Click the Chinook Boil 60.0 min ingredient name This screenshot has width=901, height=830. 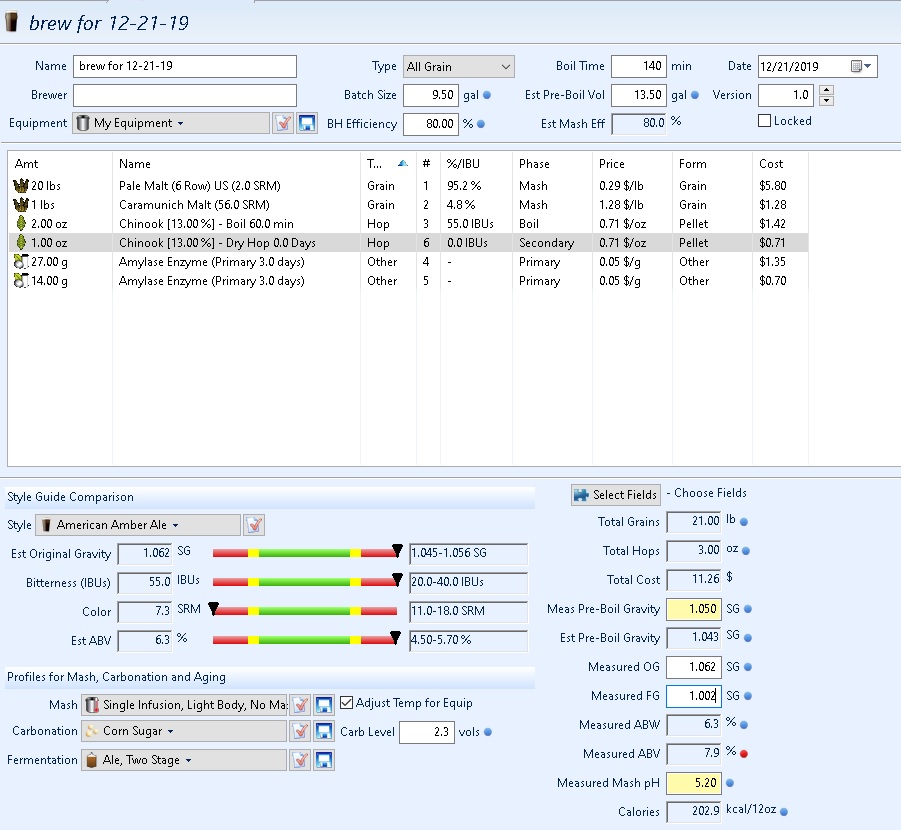pyautogui.click(x=206, y=224)
